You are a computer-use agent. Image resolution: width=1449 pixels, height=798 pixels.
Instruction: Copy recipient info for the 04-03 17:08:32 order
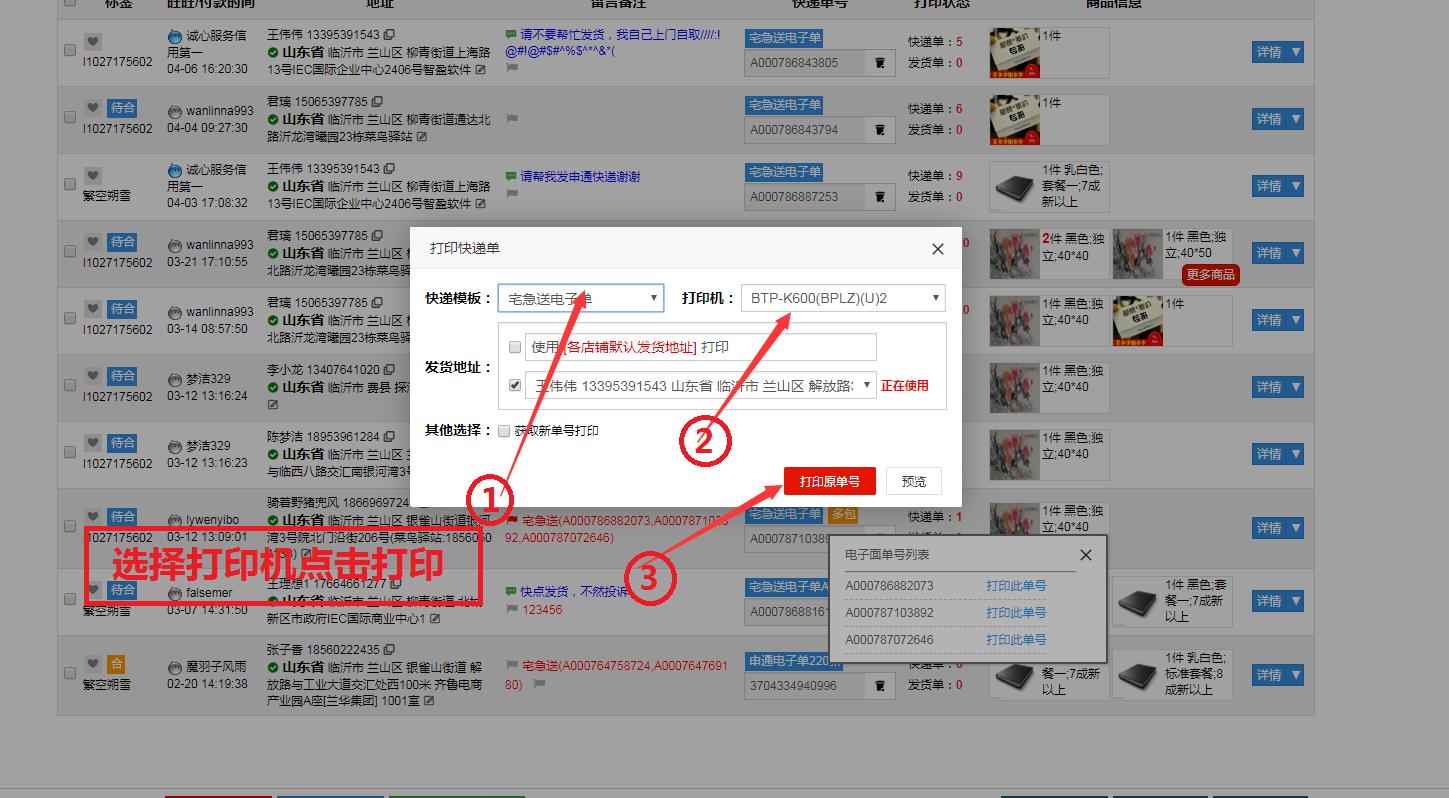pyautogui.click(x=389, y=169)
